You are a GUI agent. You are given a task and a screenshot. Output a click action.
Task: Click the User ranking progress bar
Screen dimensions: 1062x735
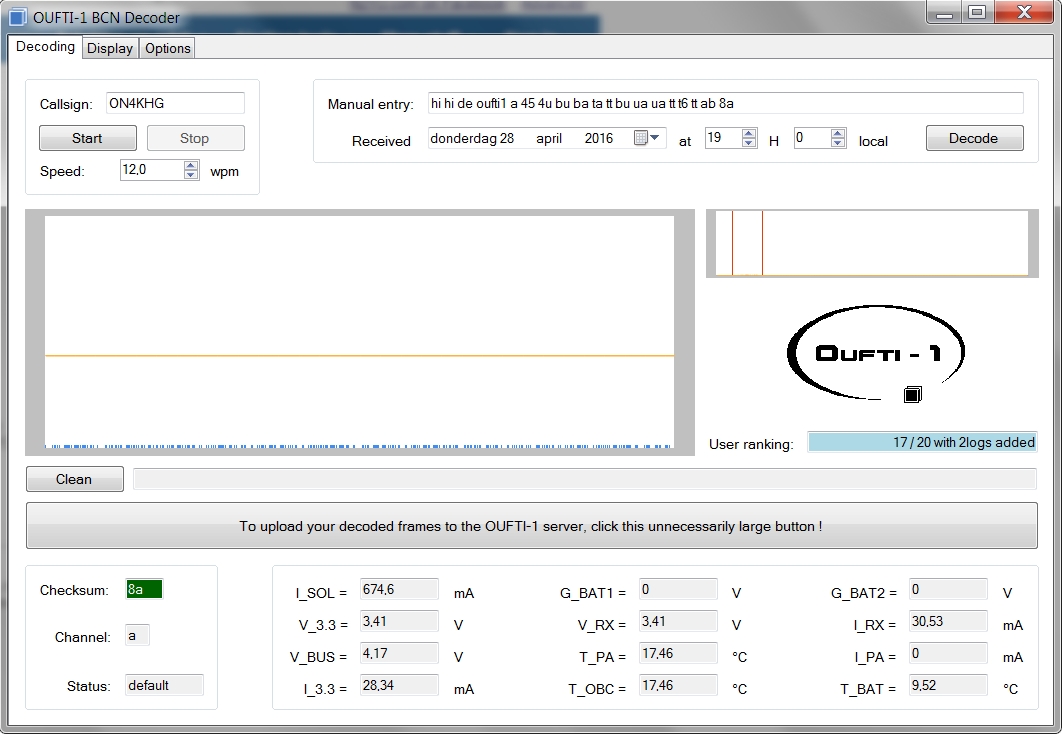click(x=922, y=442)
